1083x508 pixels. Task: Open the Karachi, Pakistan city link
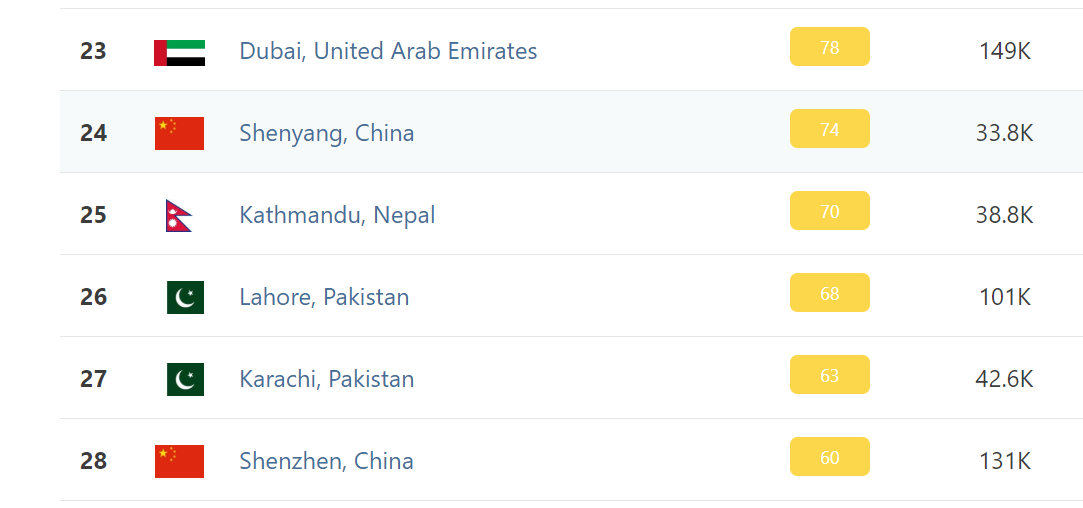click(327, 379)
